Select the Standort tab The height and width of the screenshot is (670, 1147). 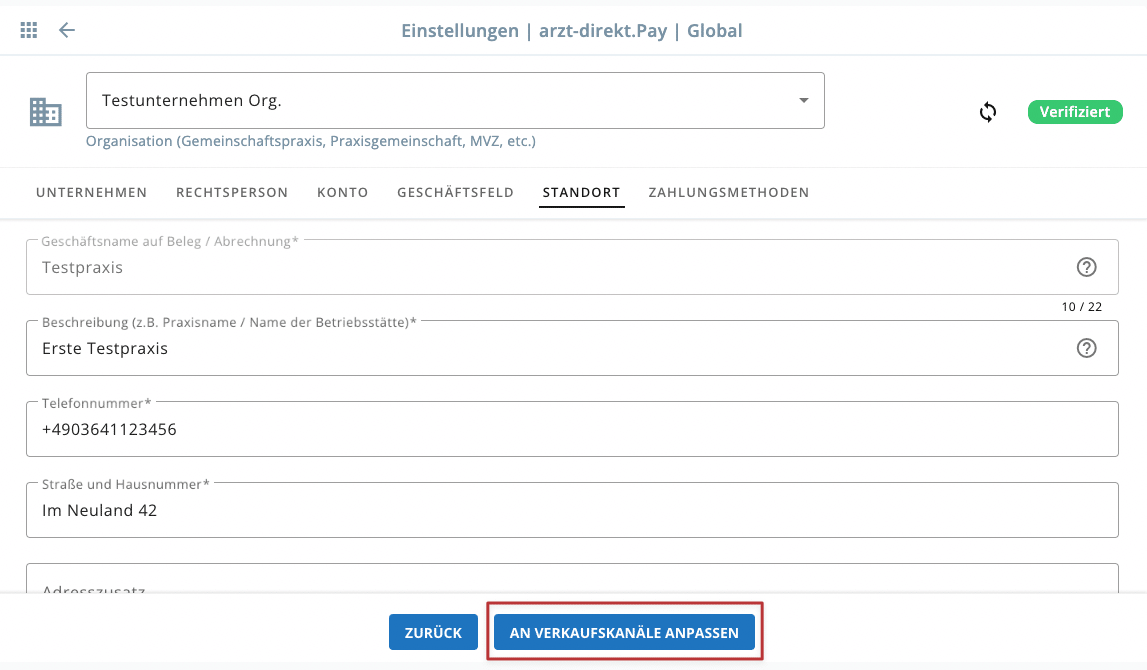point(581,192)
